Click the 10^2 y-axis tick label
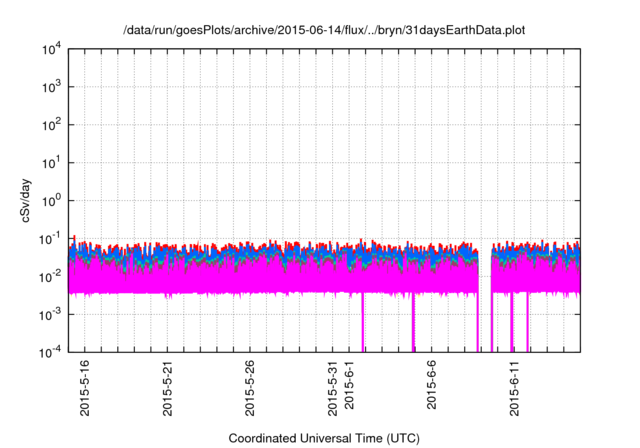This screenshot has width=640, height=448. (x=52, y=125)
